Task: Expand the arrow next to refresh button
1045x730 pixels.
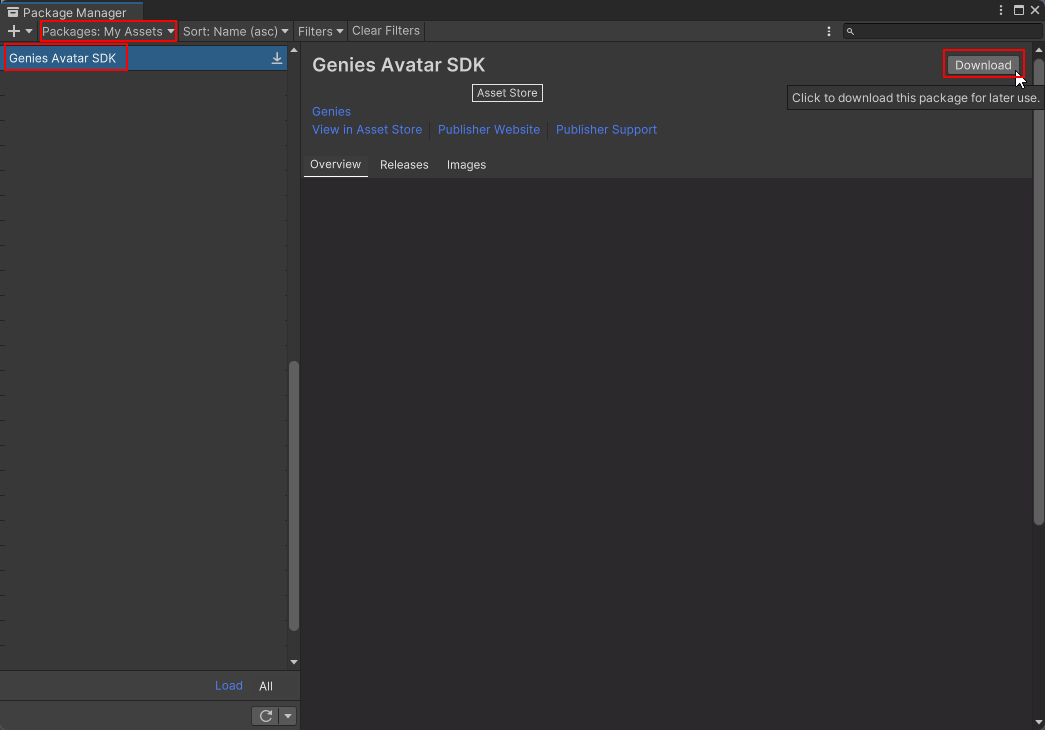Action: tap(288, 716)
